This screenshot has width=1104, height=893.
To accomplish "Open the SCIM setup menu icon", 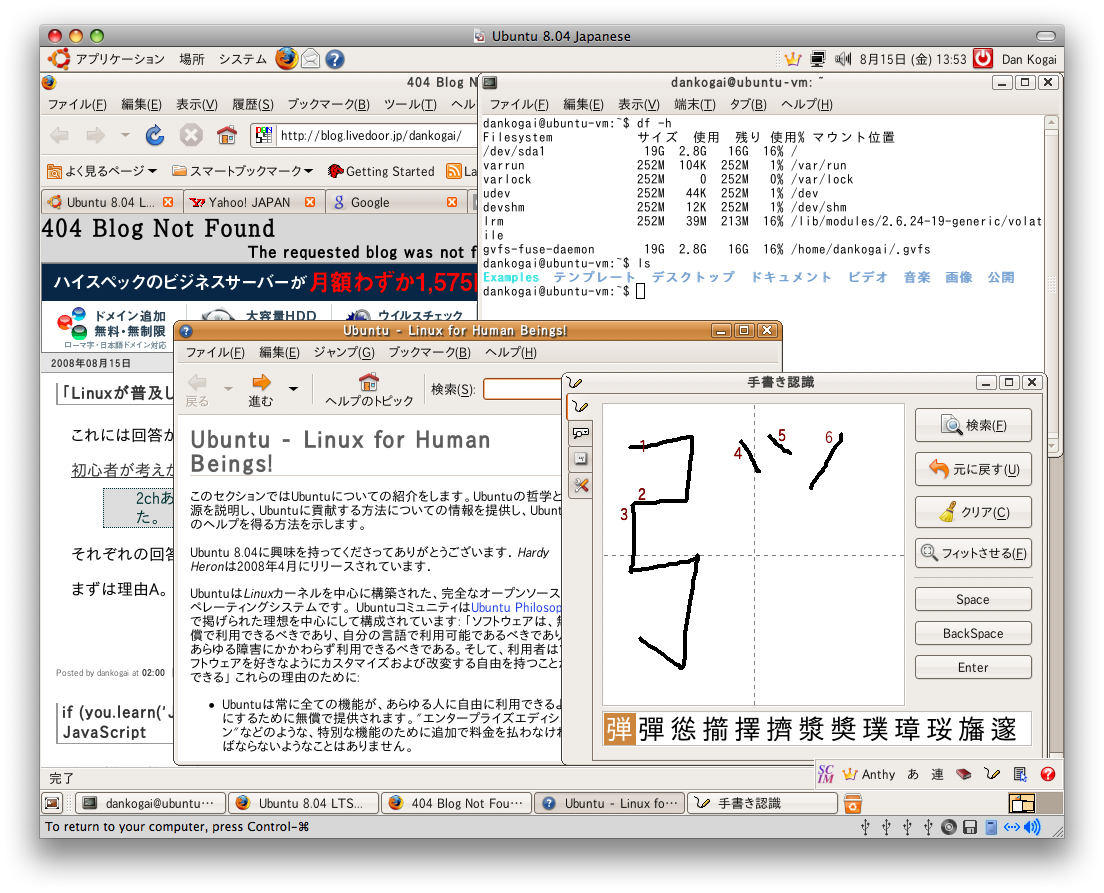I will point(1020,774).
